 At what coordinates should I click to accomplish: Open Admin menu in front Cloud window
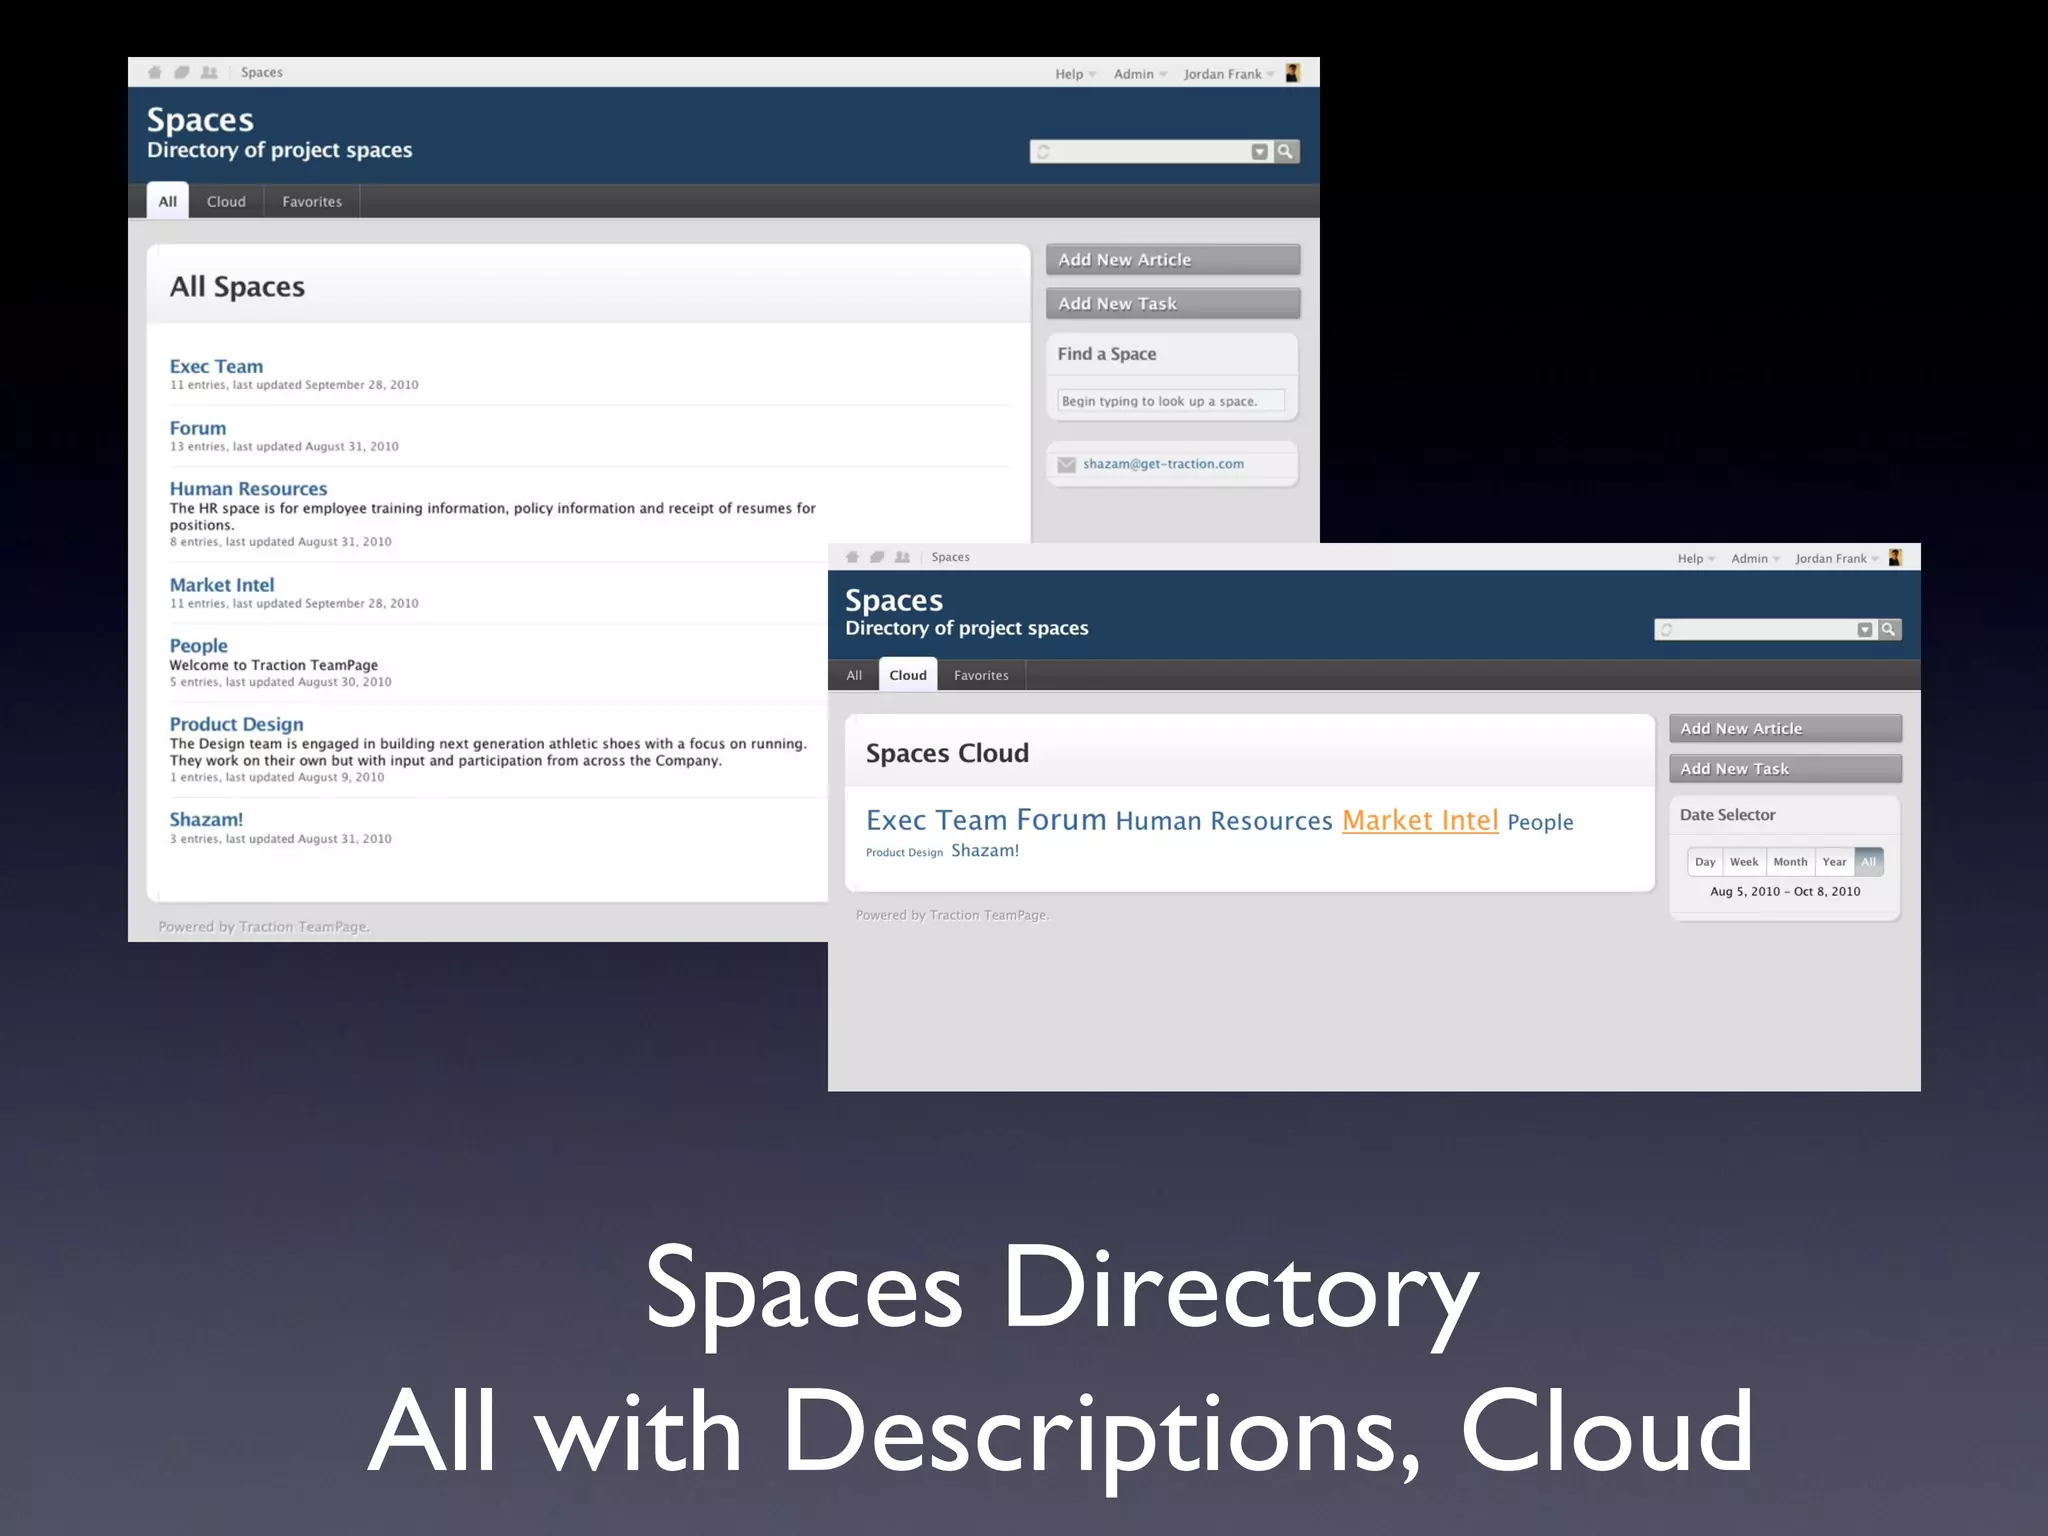click(1755, 559)
